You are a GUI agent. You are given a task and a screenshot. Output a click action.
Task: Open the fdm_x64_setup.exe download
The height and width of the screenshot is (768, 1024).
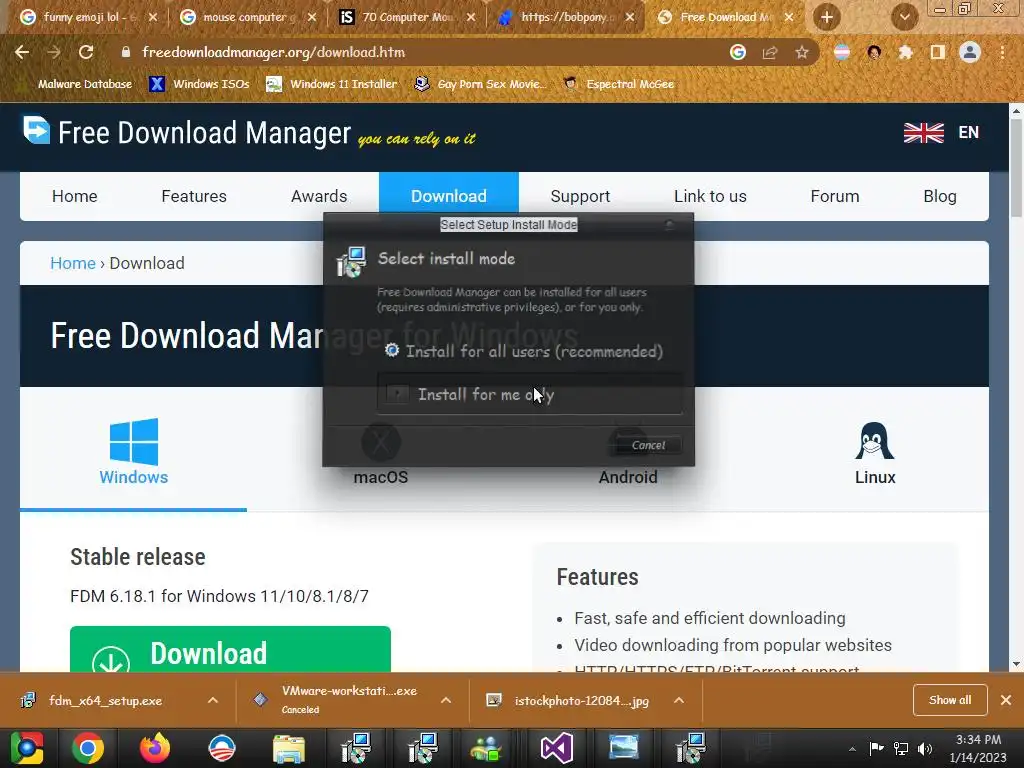106,700
